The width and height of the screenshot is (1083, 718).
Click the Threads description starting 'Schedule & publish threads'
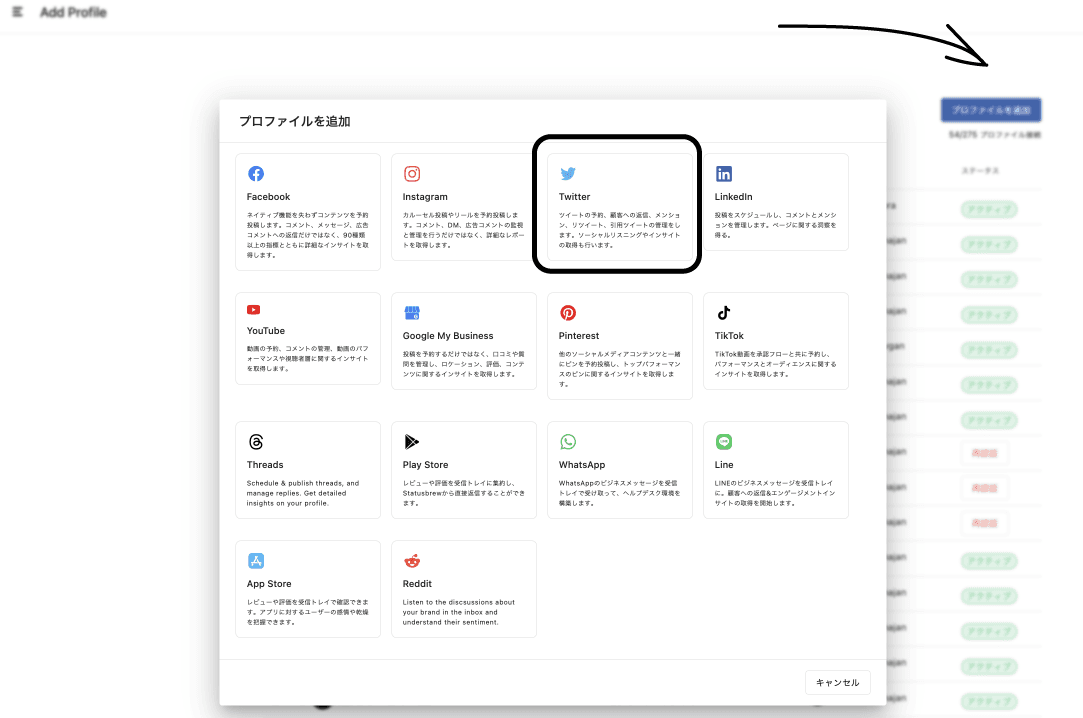(303, 493)
